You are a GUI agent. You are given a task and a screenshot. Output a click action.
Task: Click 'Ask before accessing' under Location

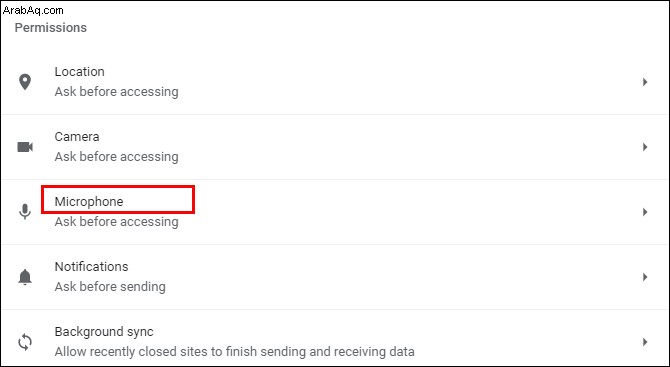click(x=116, y=92)
